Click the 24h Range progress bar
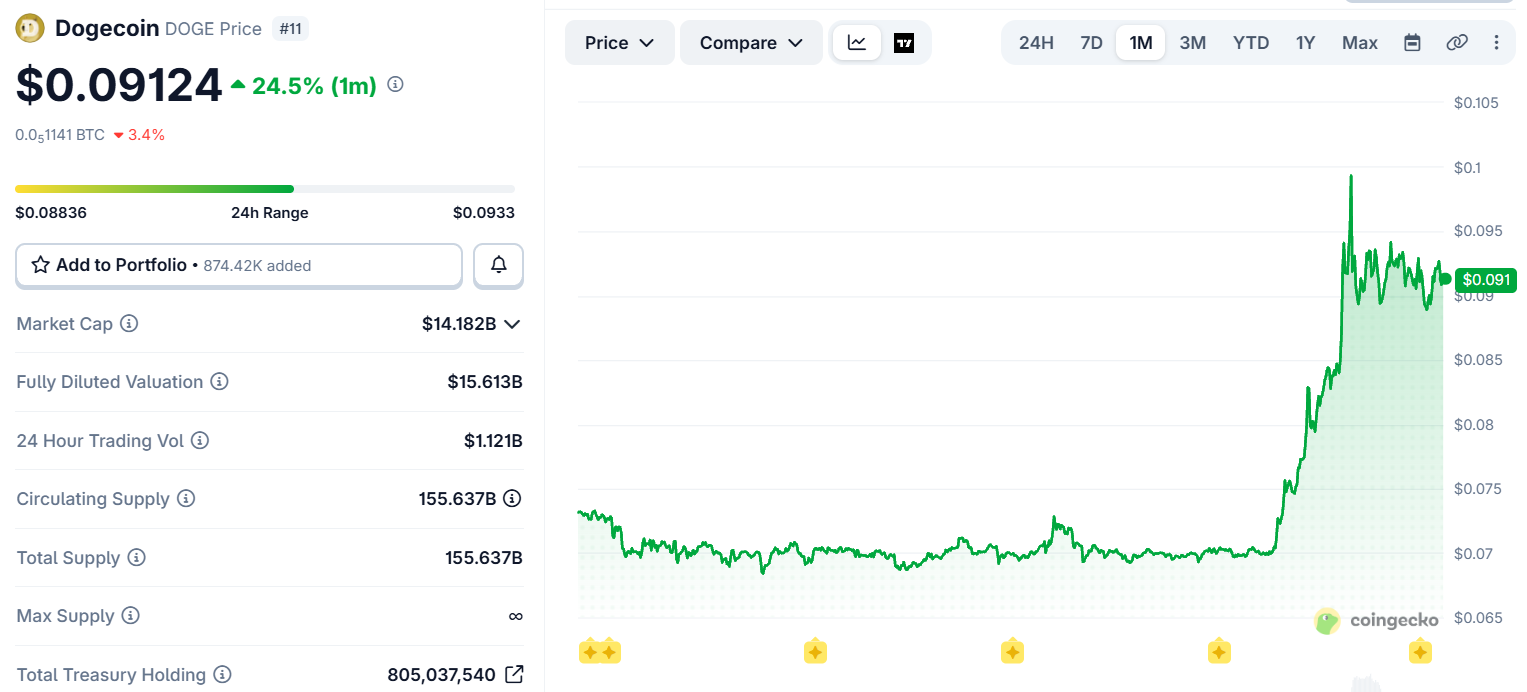Viewport: 1527px width, 692px height. click(265, 189)
